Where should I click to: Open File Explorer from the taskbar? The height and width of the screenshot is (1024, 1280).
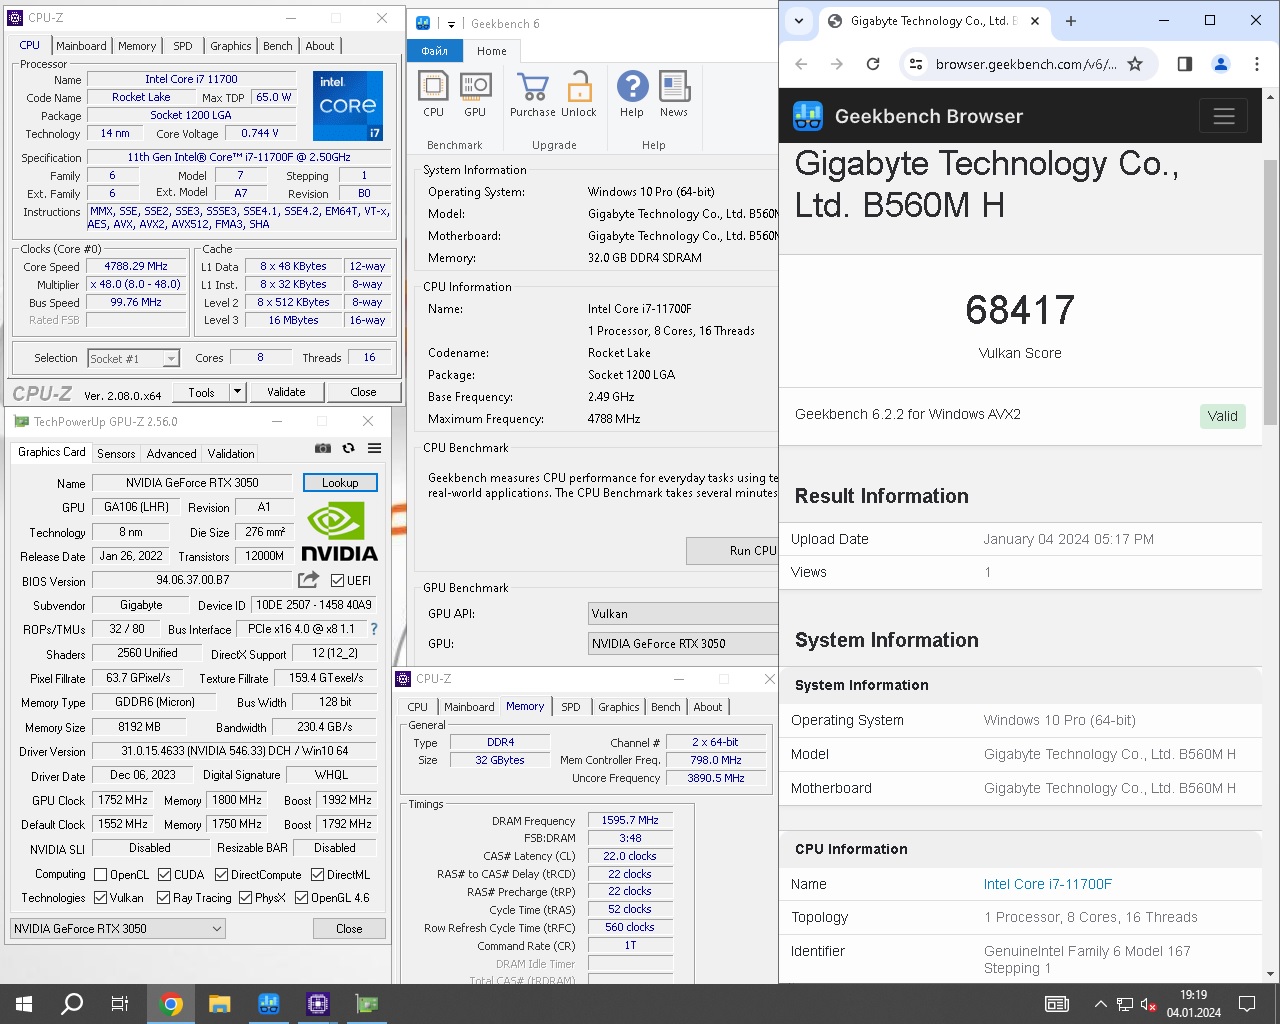click(x=220, y=1004)
